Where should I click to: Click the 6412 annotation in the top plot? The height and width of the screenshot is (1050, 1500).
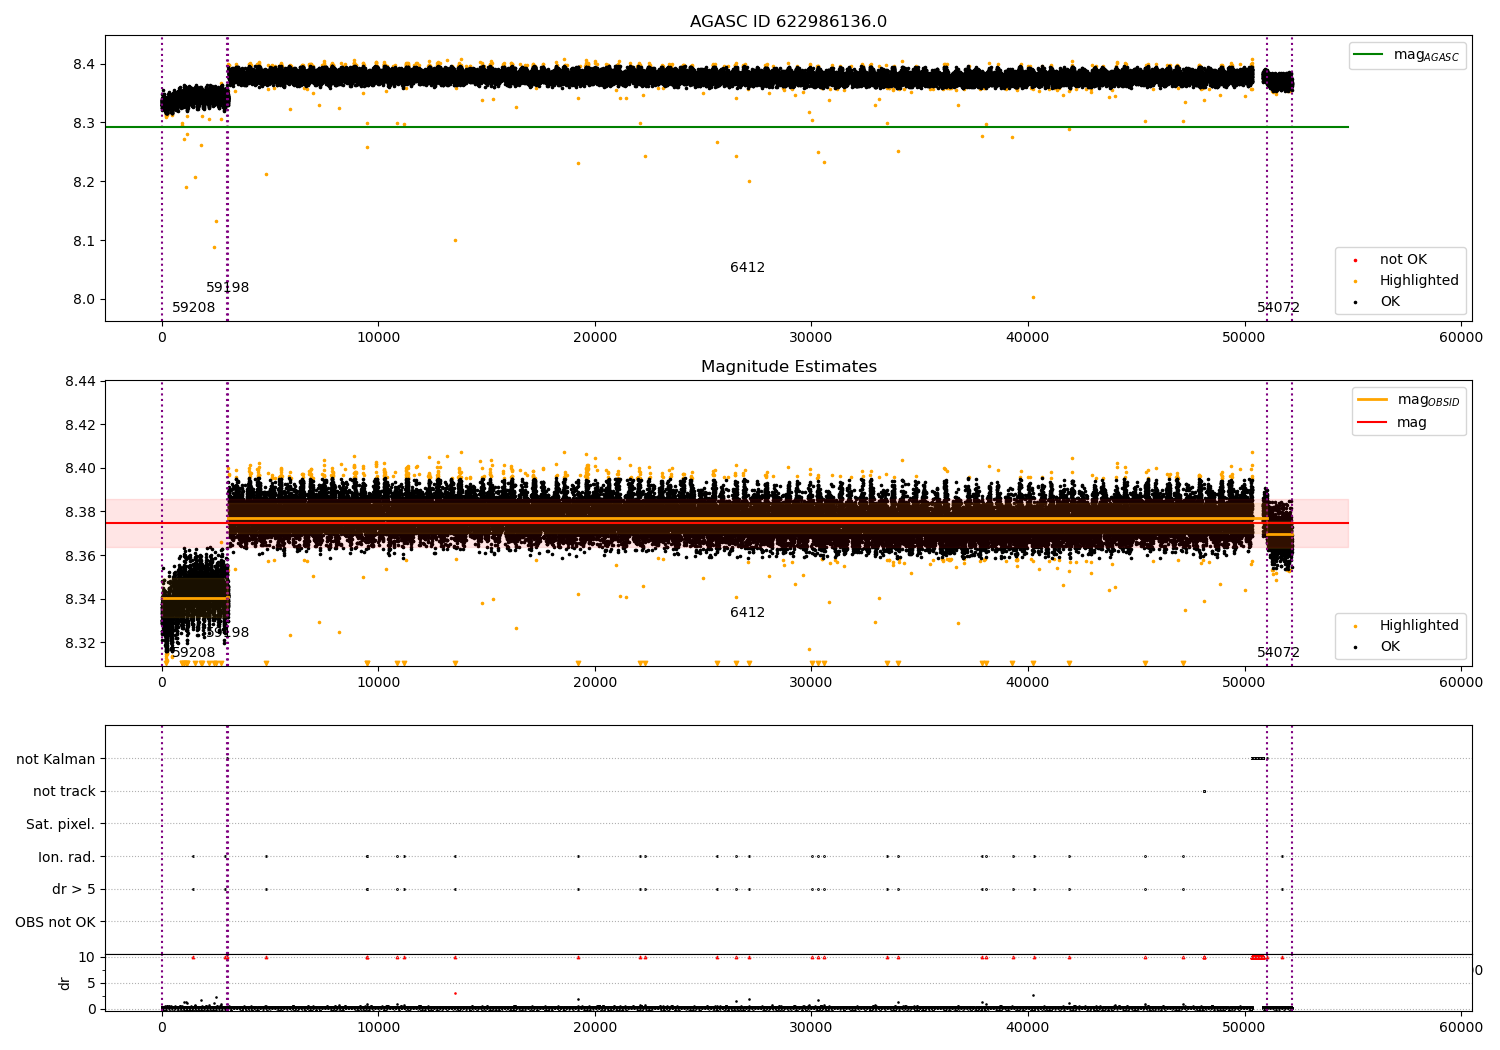pos(748,268)
